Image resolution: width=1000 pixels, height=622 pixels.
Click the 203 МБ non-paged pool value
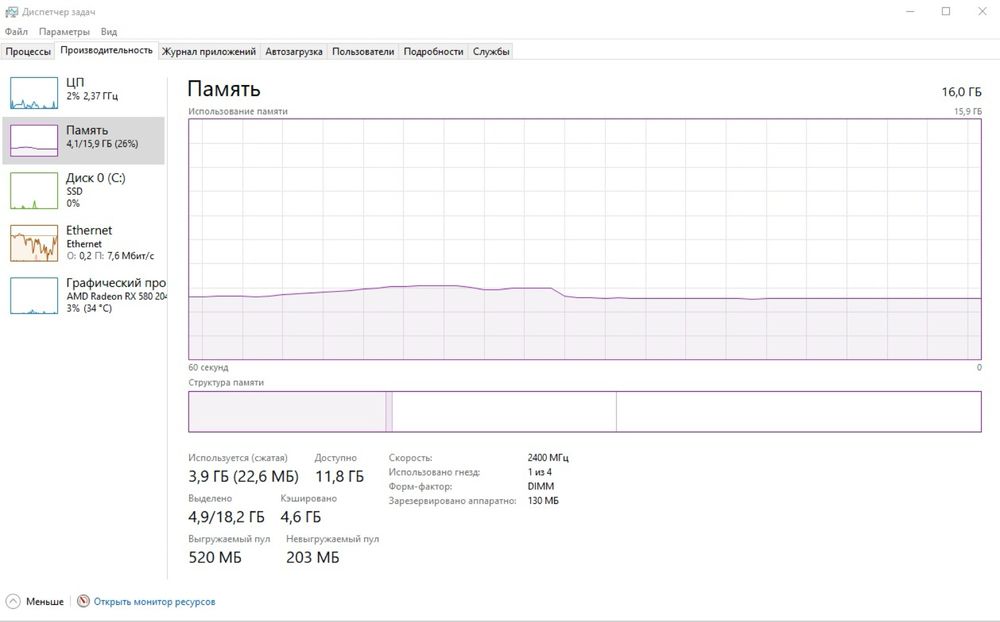click(x=312, y=557)
